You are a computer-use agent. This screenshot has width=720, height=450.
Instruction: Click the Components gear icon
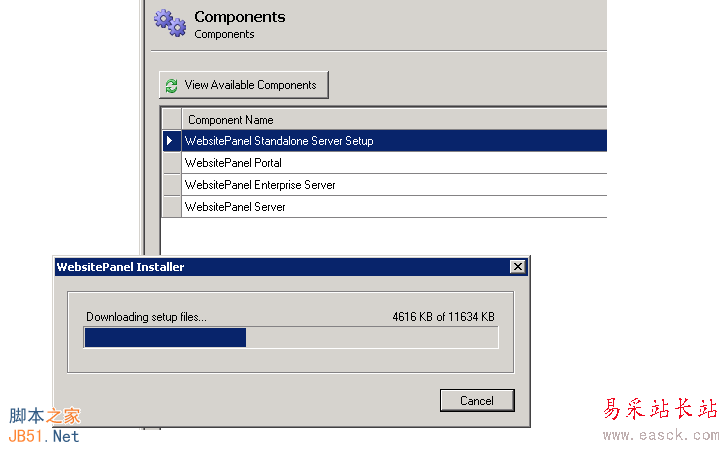pos(170,22)
